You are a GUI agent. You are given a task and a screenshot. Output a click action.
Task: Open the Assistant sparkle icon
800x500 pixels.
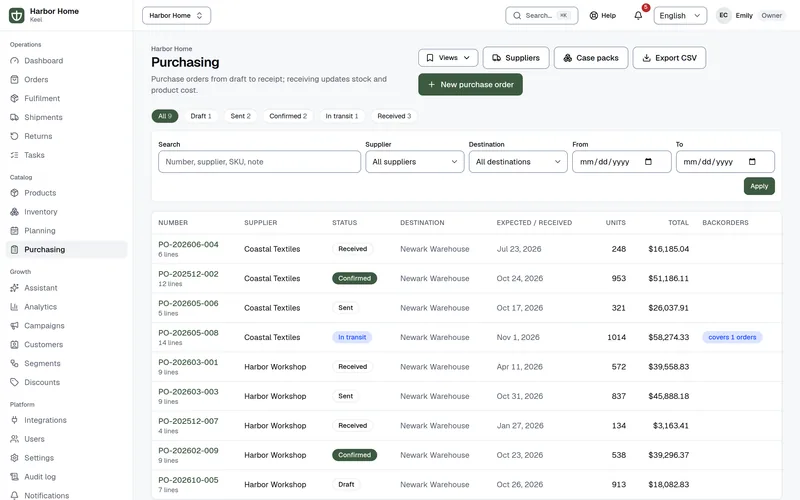click(14, 288)
